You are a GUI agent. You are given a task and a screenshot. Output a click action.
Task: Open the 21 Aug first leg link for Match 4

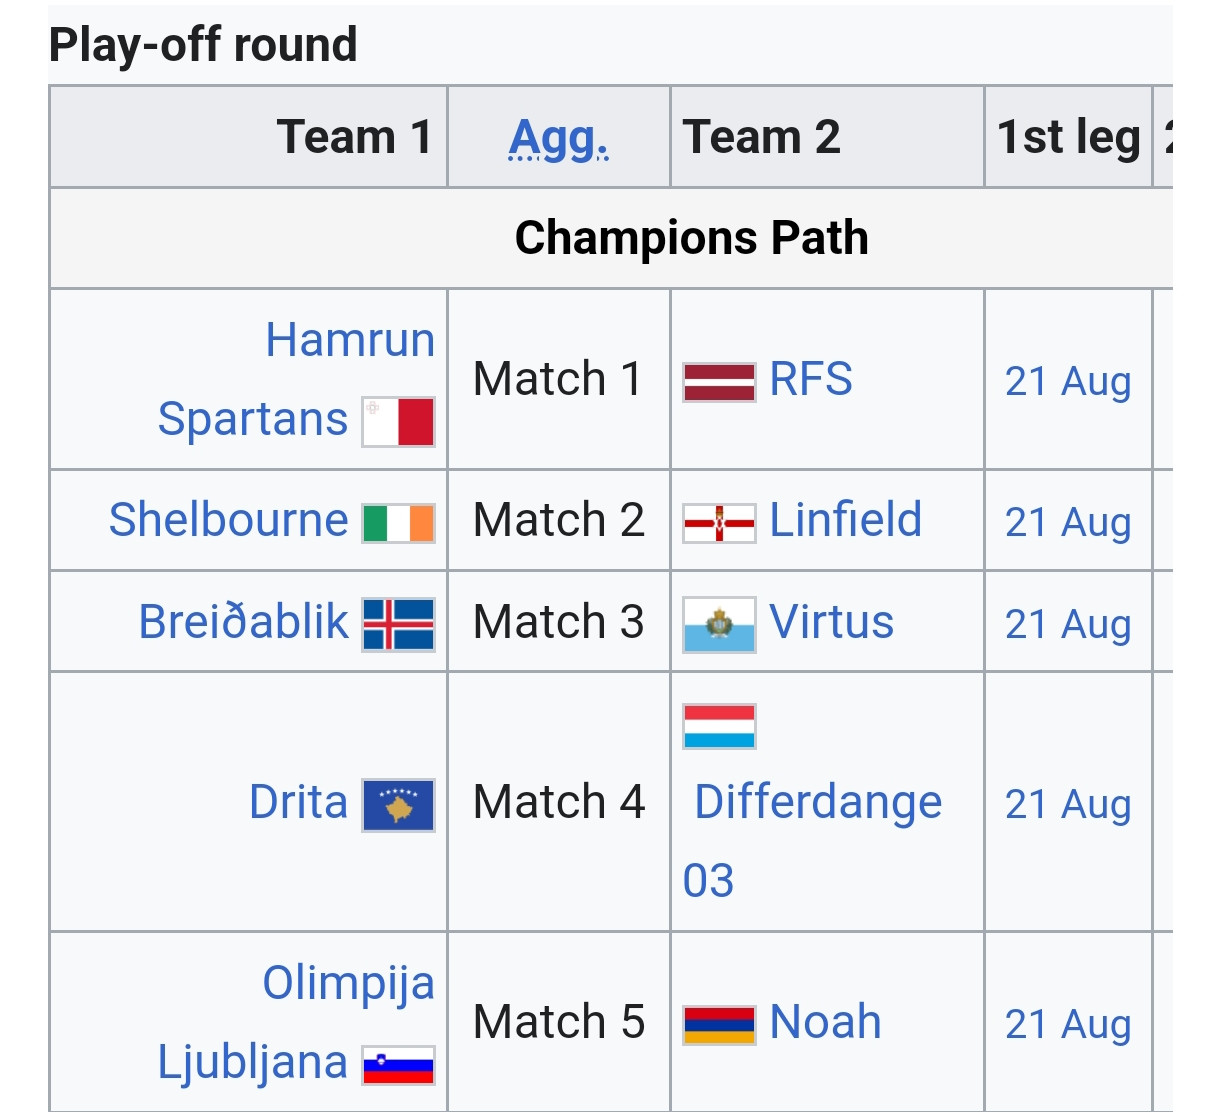coord(1068,804)
